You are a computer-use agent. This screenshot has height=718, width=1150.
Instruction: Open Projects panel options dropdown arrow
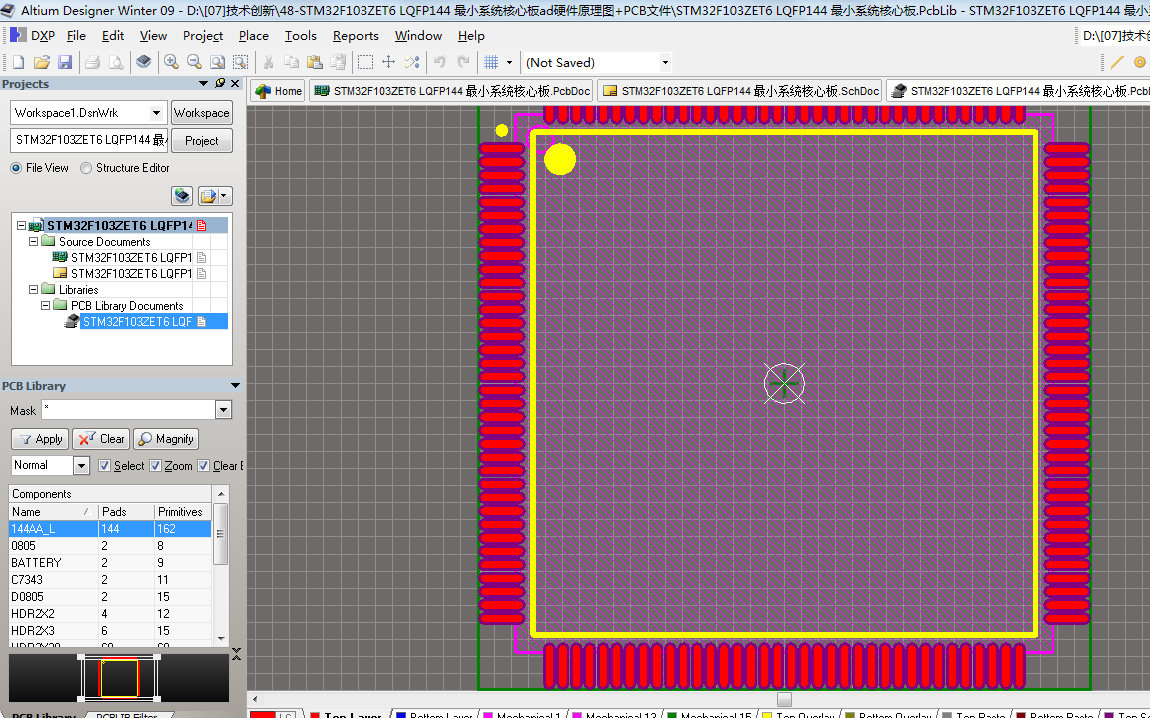204,84
